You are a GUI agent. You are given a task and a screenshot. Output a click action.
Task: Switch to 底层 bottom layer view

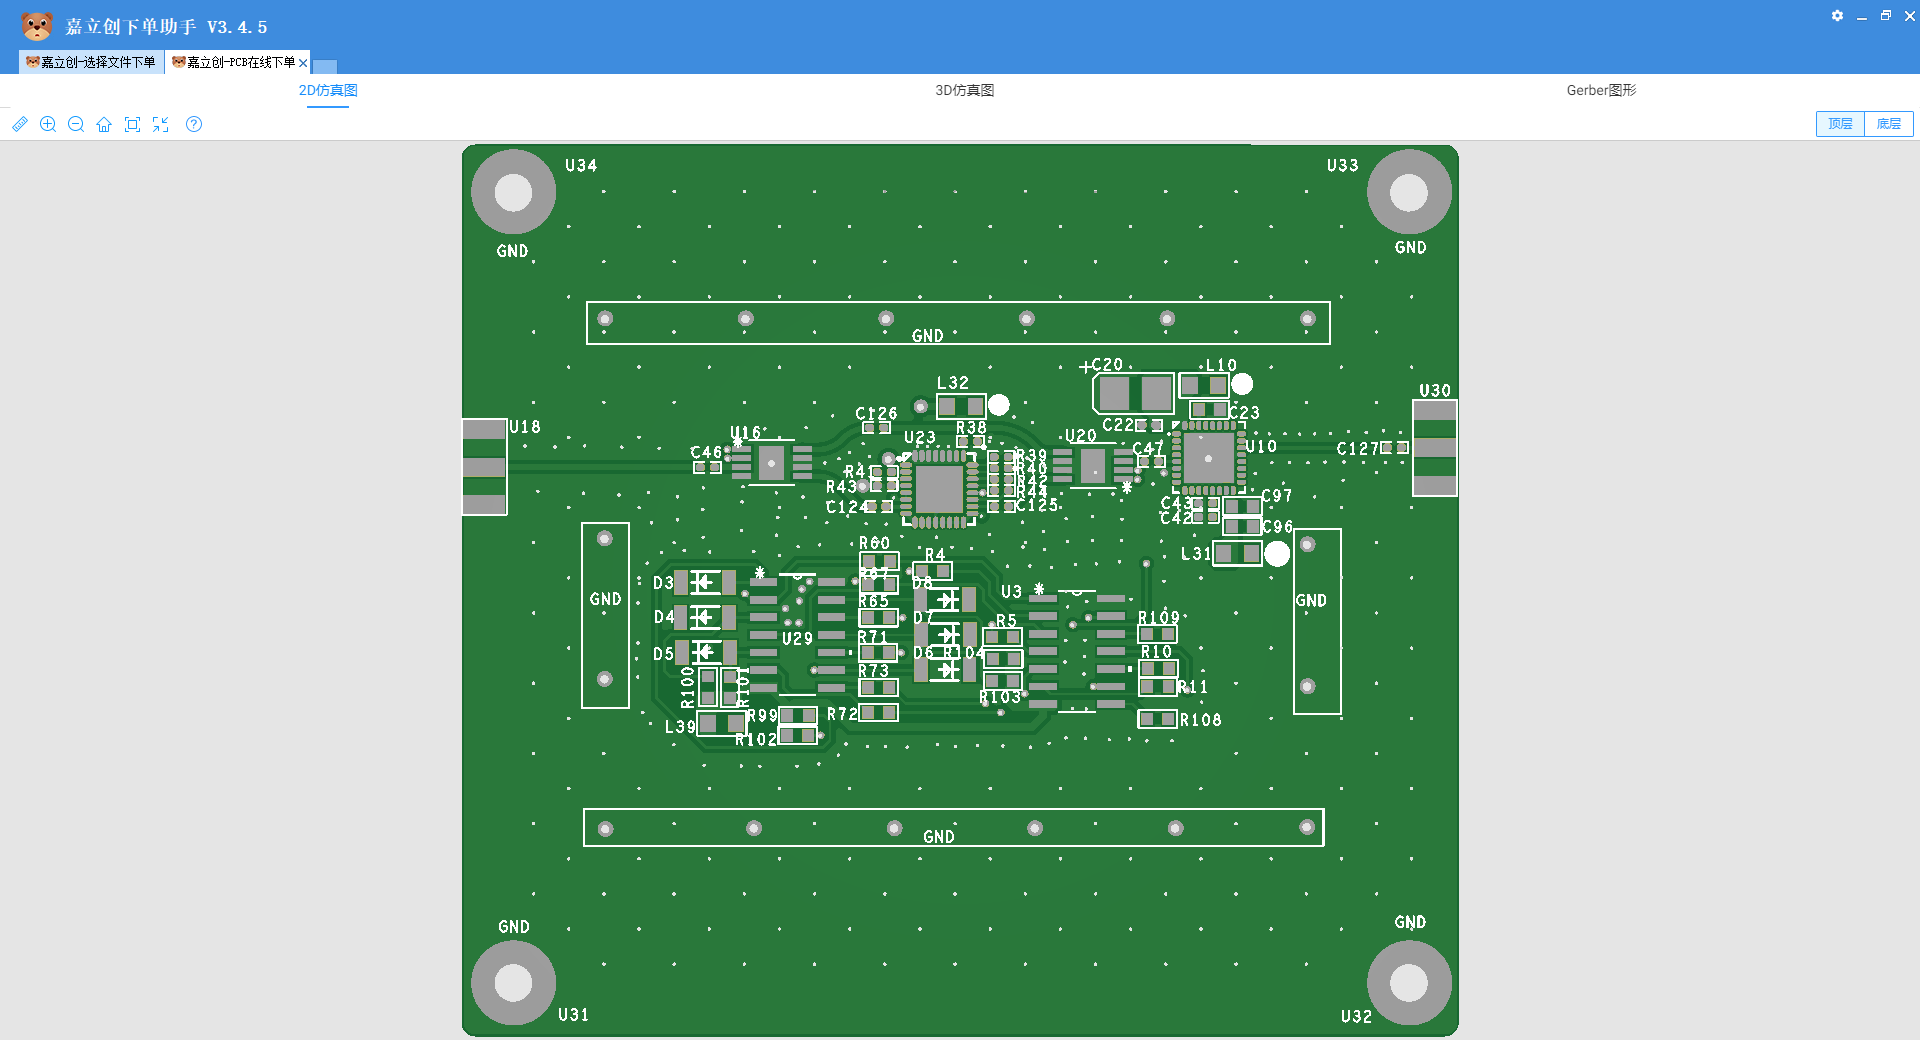pyautogui.click(x=1888, y=124)
